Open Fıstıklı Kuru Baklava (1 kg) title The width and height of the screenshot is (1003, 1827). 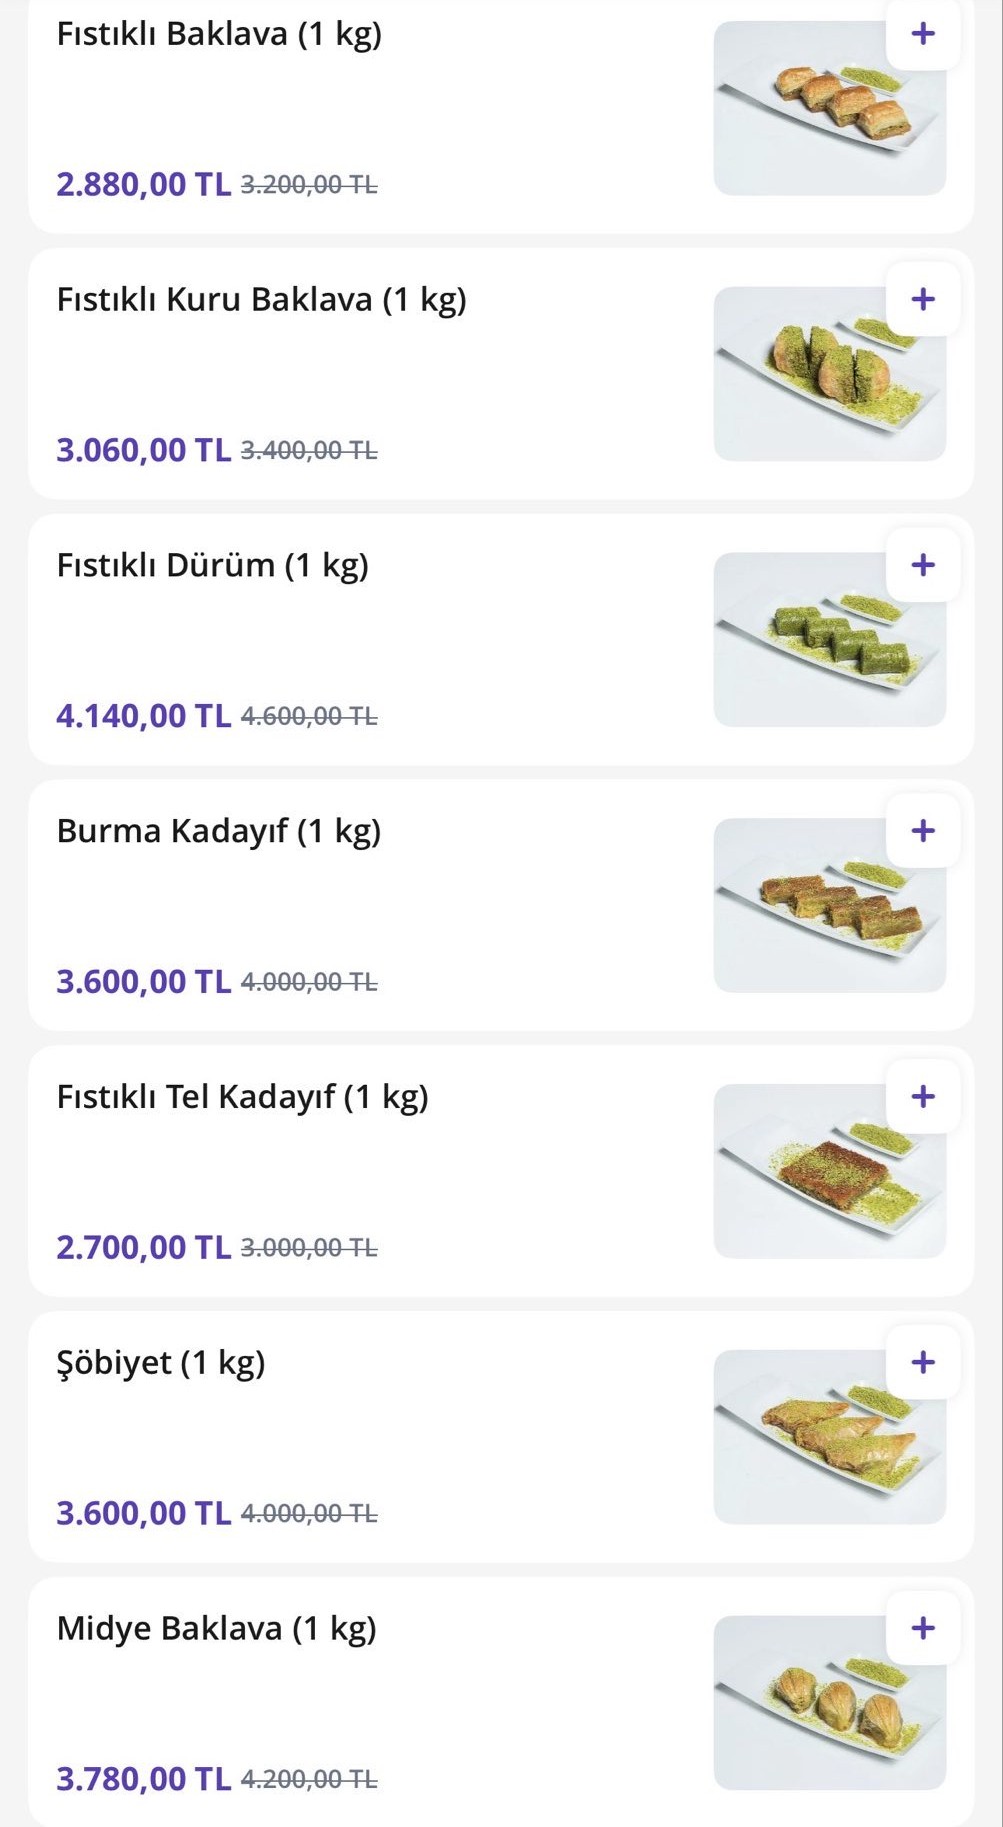(x=261, y=299)
